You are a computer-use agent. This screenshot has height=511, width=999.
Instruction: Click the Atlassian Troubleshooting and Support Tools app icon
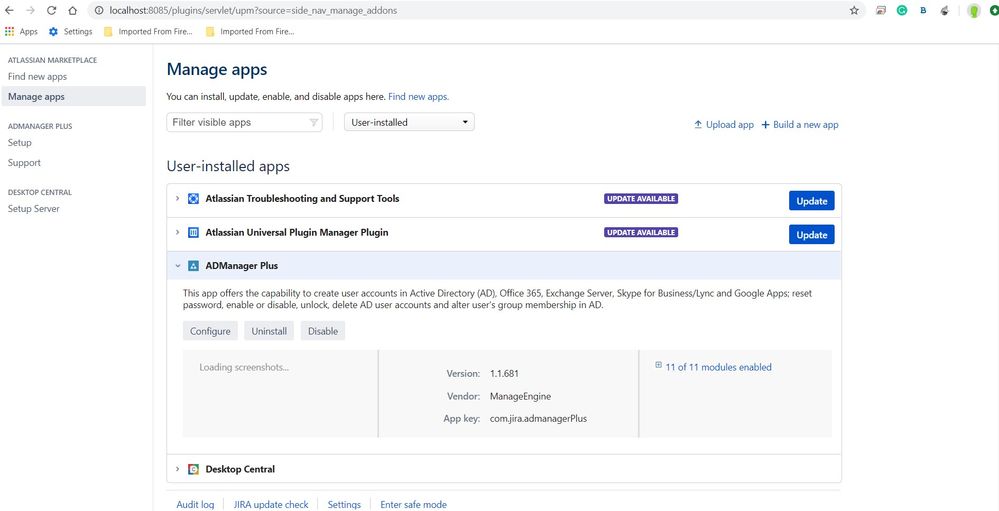tap(194, 199)
